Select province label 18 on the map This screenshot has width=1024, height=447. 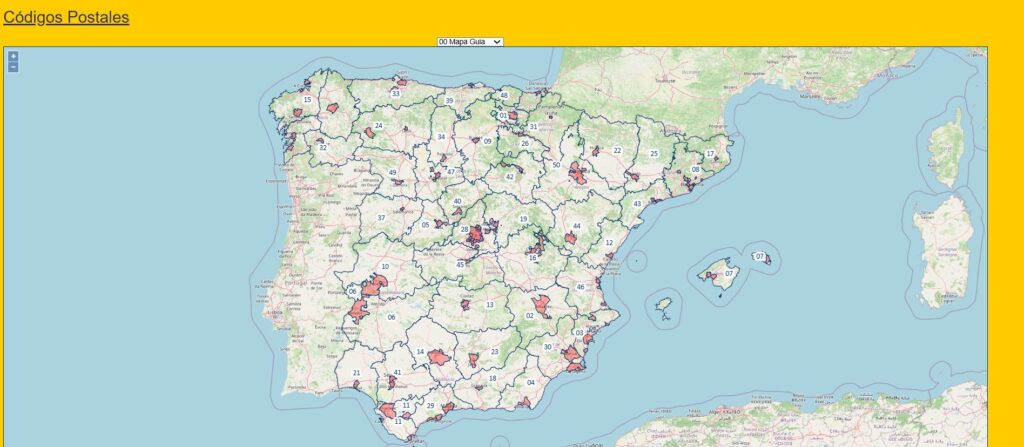click(492, 378)
